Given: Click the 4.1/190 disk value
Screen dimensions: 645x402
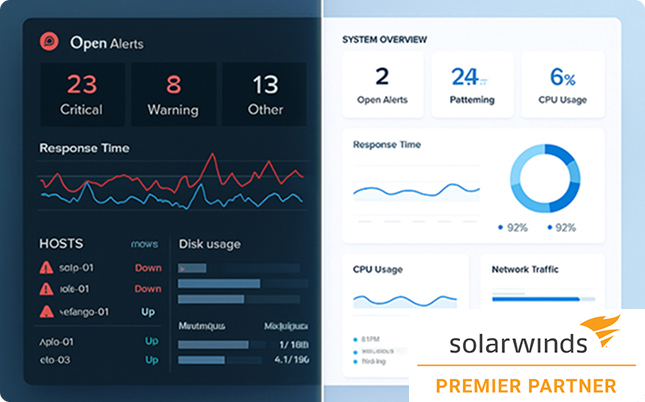Looking at the screenshot, I should (292, 360).
